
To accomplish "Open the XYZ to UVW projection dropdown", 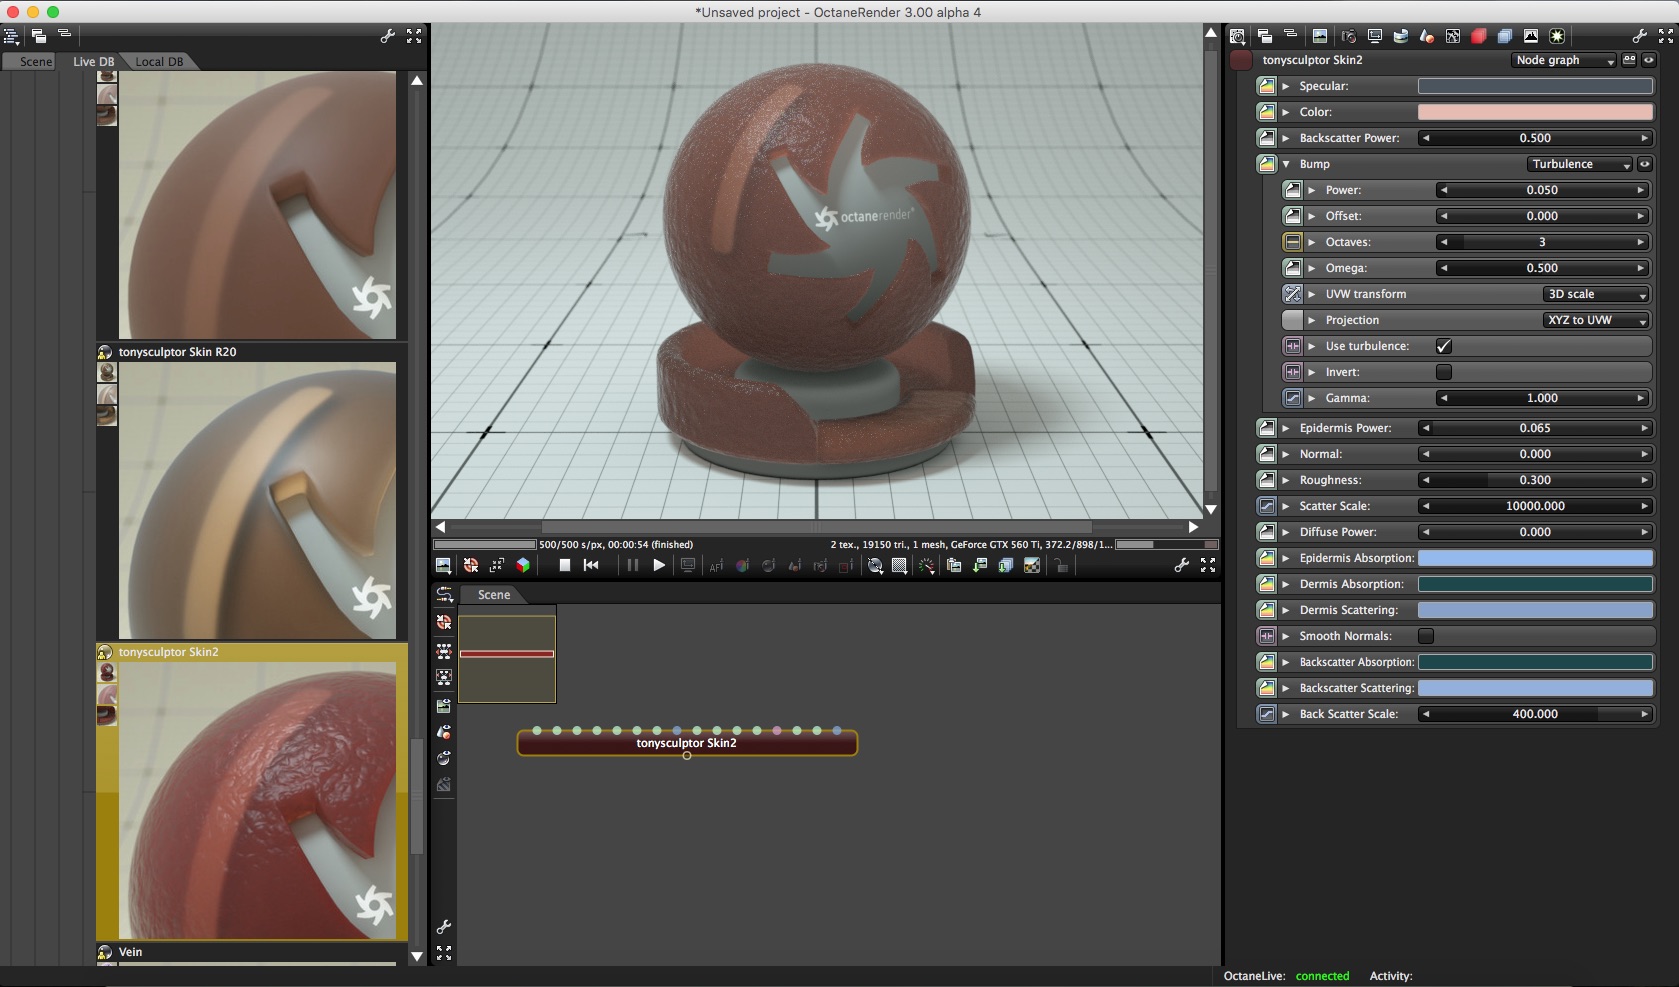I will click(x=1596, y=320).
